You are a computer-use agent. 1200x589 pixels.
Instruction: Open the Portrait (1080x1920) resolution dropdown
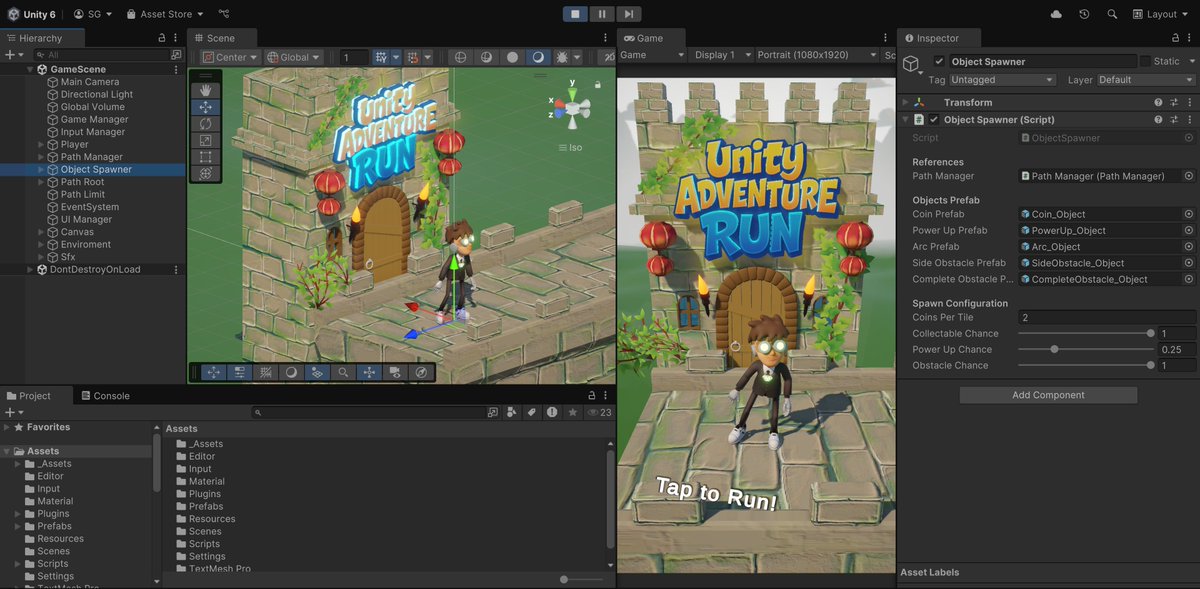[816, 55]
